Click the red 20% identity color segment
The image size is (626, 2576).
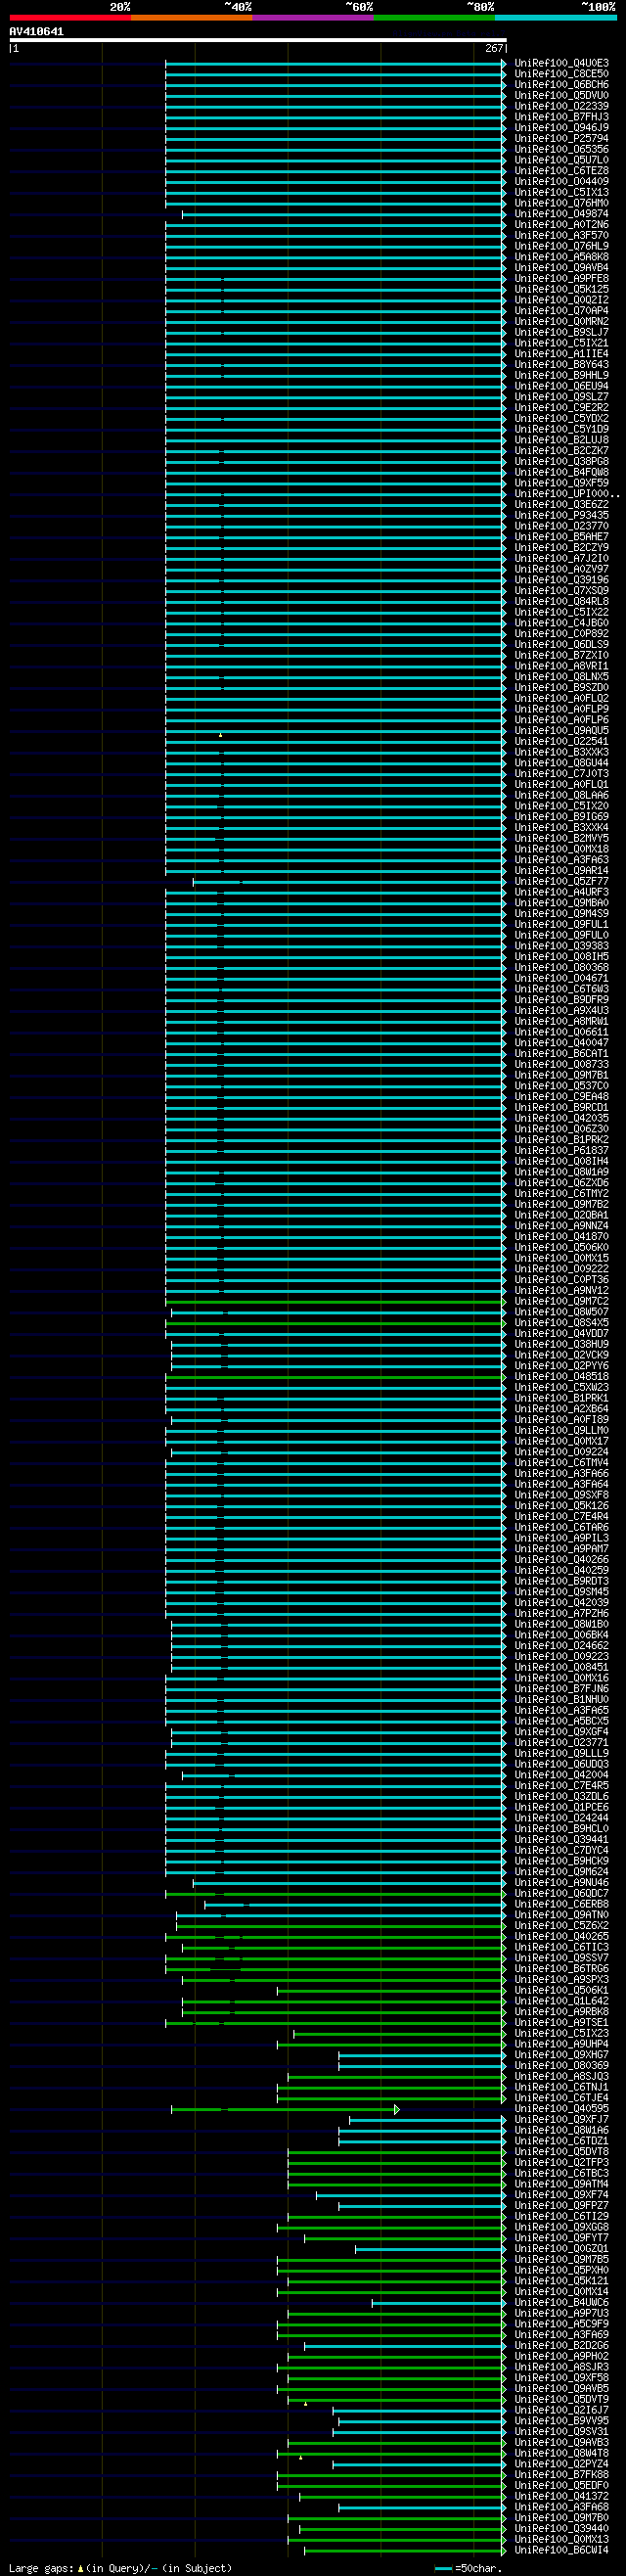[x=70, y=17]
